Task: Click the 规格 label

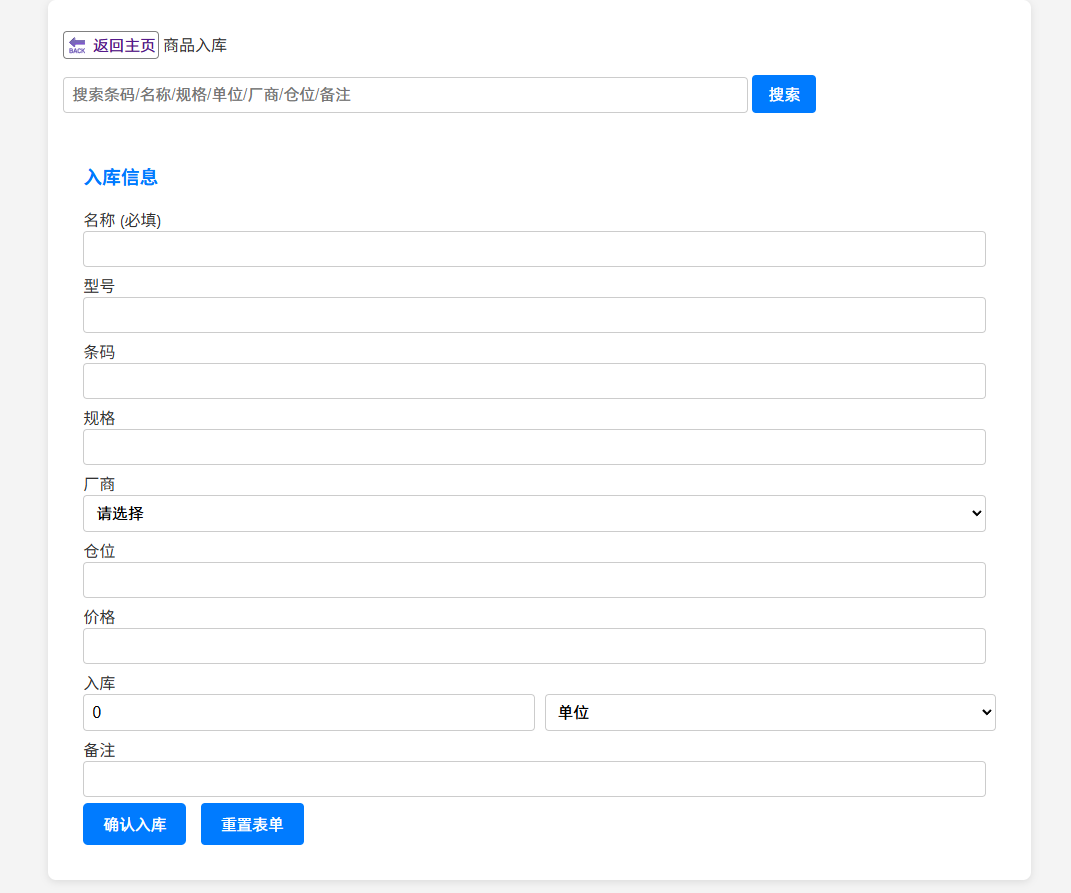Action: (99, 418)
